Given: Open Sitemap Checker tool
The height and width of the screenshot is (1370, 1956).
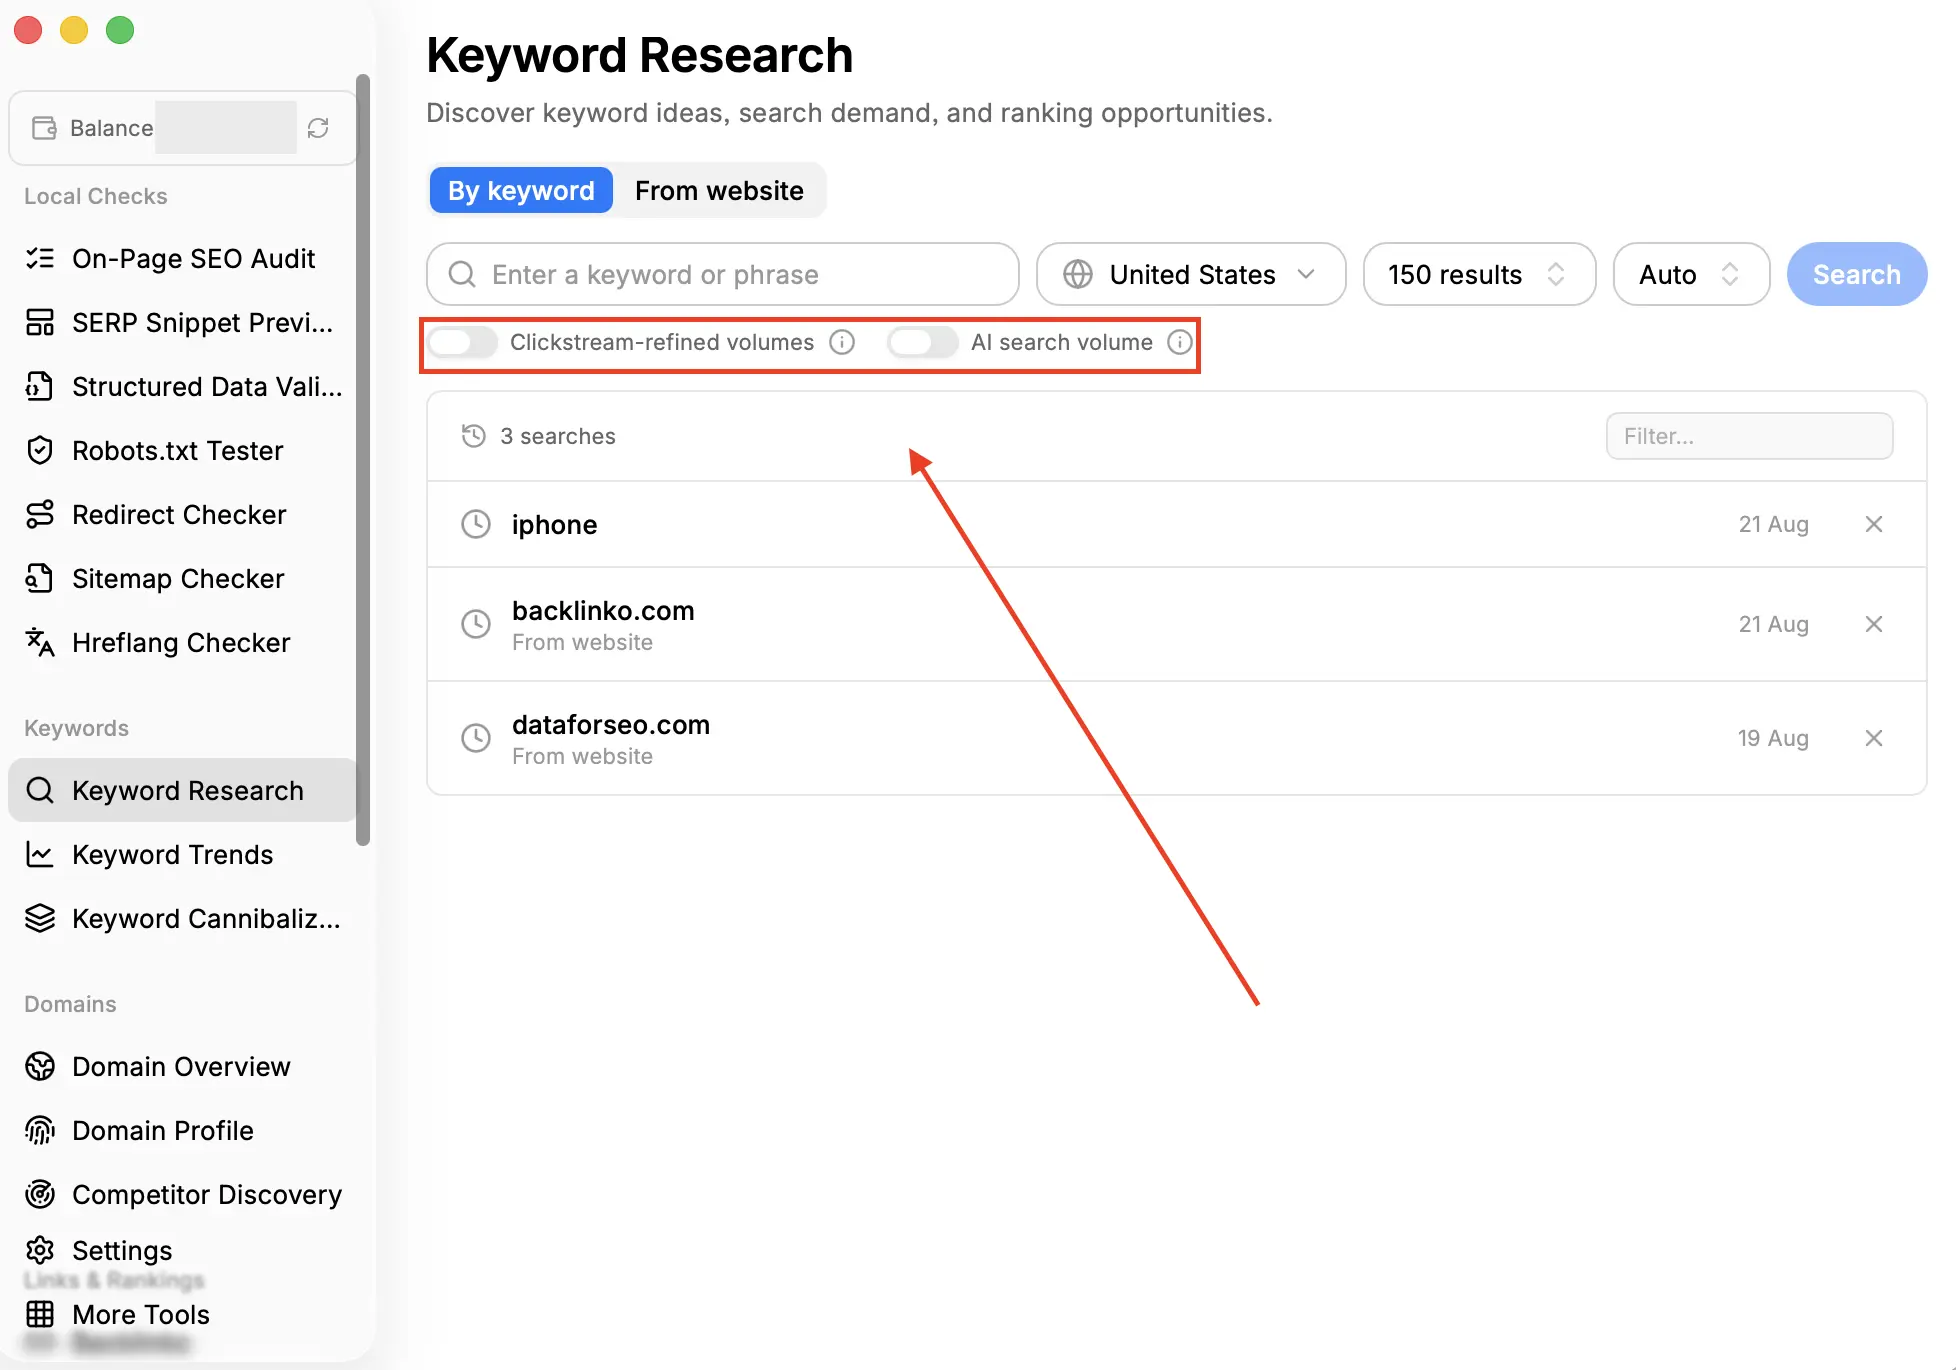Looking at the screenshot, I should [182, 579].
